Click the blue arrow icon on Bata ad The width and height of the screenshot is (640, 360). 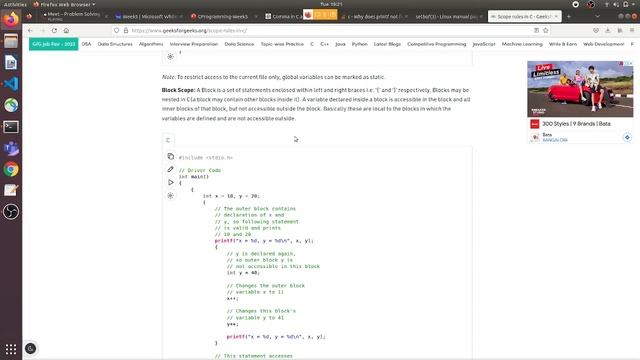(x=627, y=137)
